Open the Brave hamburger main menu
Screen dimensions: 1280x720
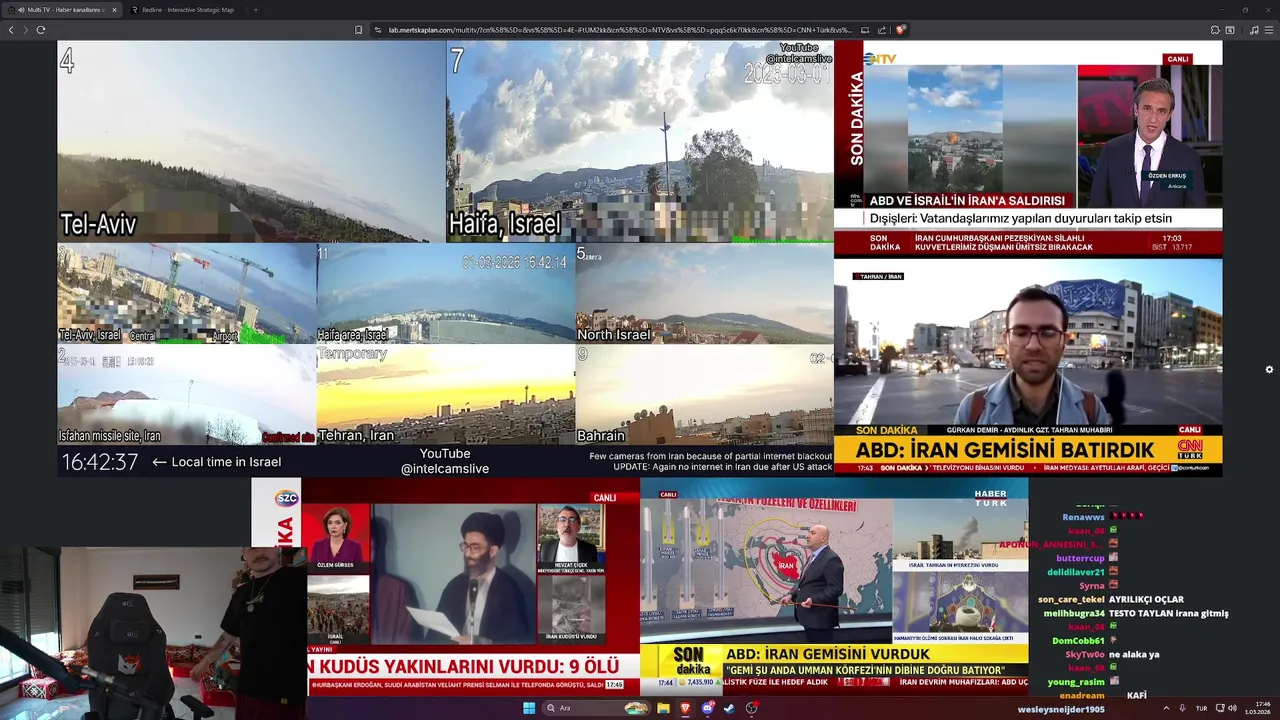click(x=1269, y=30)
